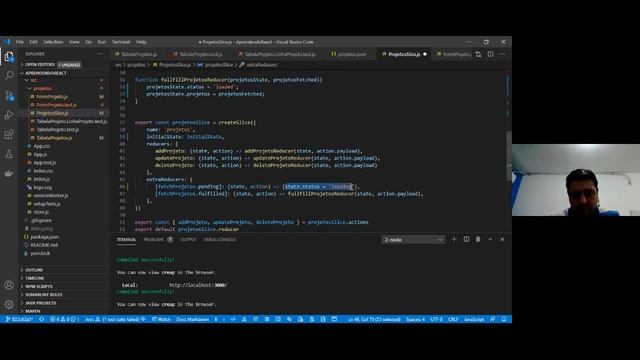Viewport: 640px width, 360px height.
Task: Expand the OPEN EDITORS section
Action: pos(40,64)
